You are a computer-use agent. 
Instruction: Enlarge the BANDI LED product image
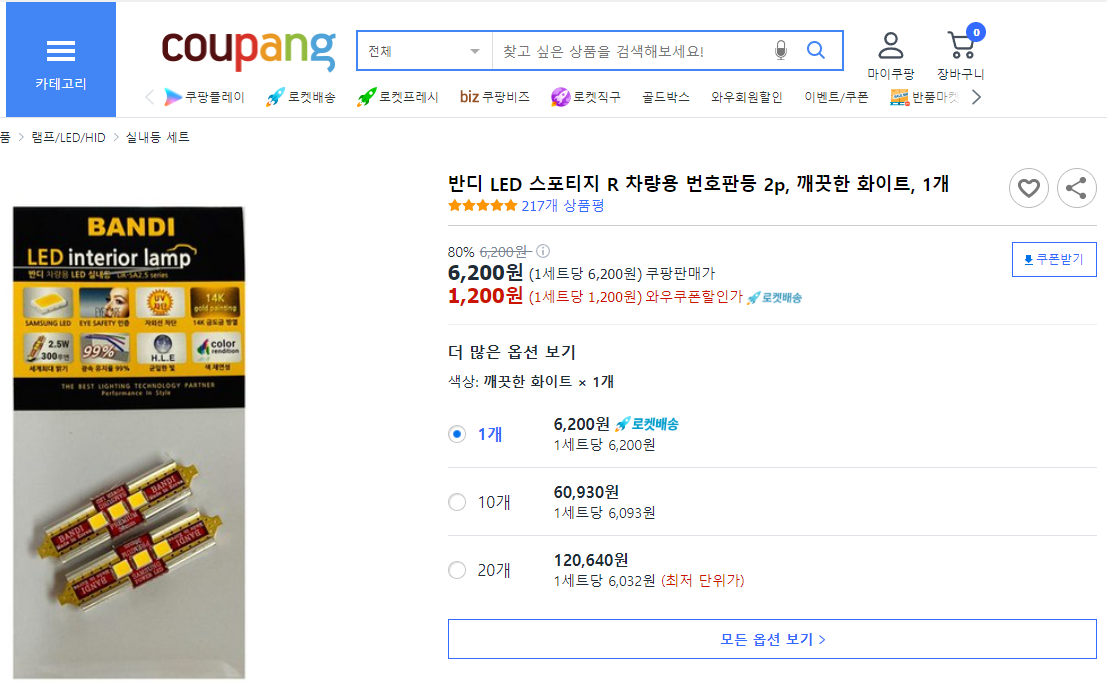(x=129, y=443)
